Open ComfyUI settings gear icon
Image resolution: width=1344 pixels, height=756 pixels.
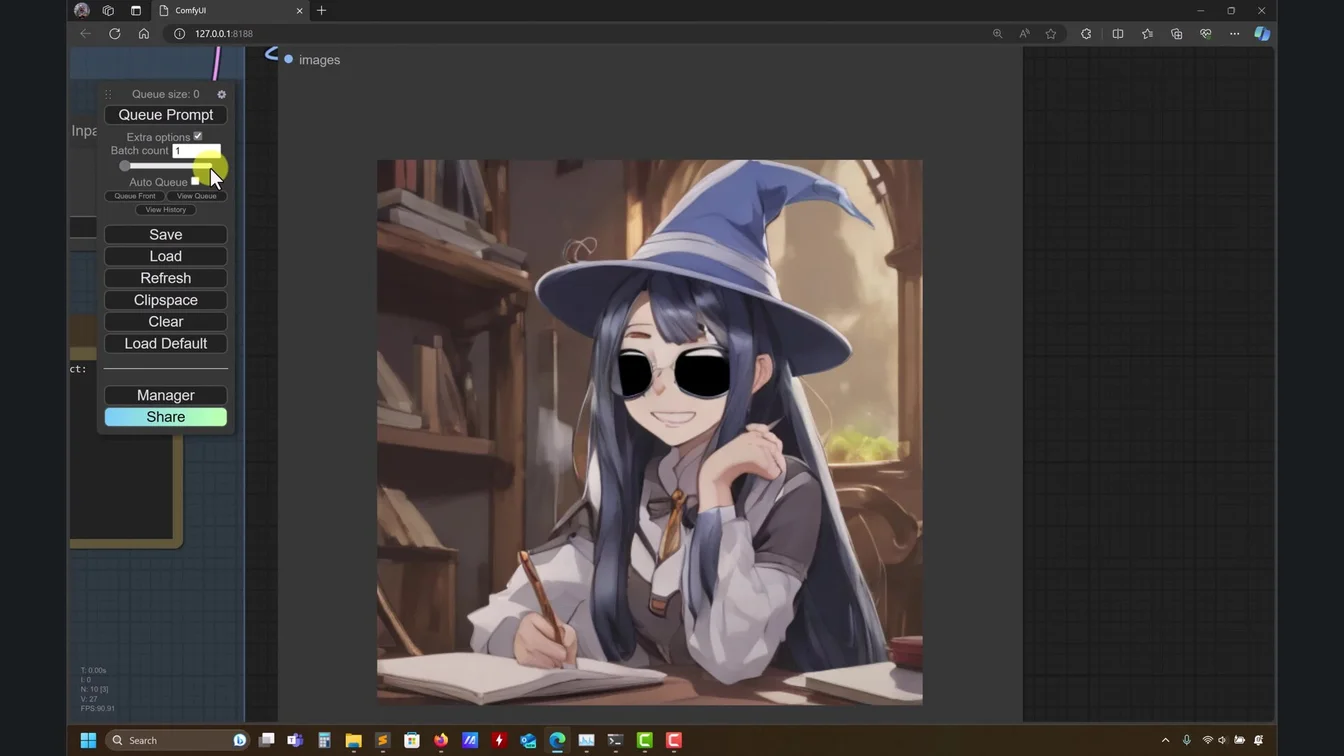click(x=222, y=95)
